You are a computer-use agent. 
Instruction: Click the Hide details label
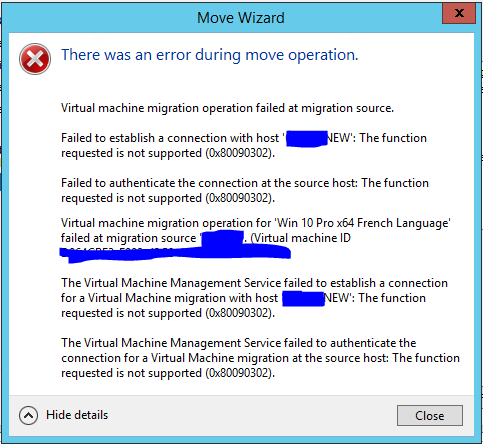[x=77, y=415]
